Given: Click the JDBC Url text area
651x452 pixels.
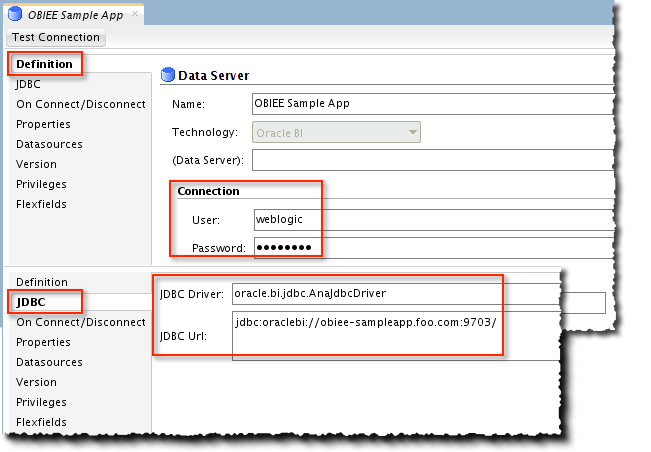Looking at the screenshot, I should [396, 336].
